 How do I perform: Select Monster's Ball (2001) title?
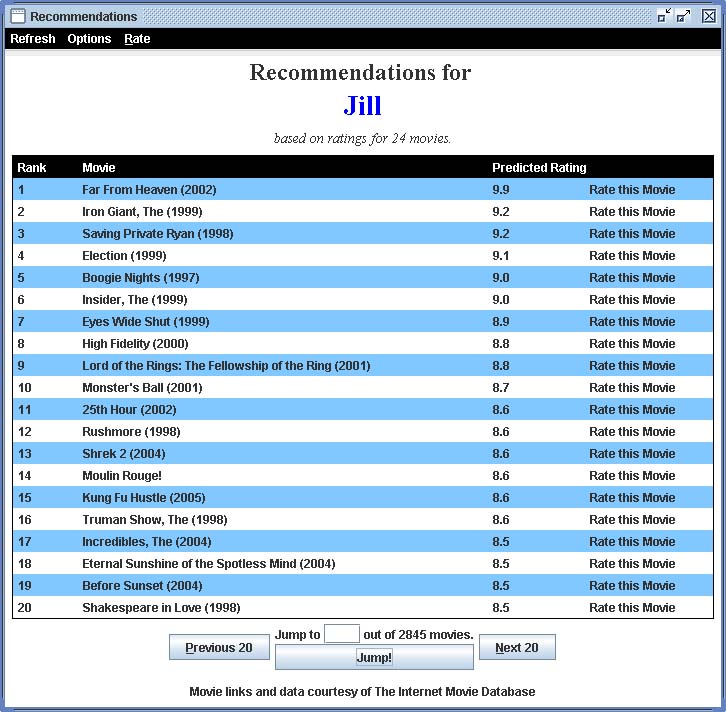click(x=142, y=387)
